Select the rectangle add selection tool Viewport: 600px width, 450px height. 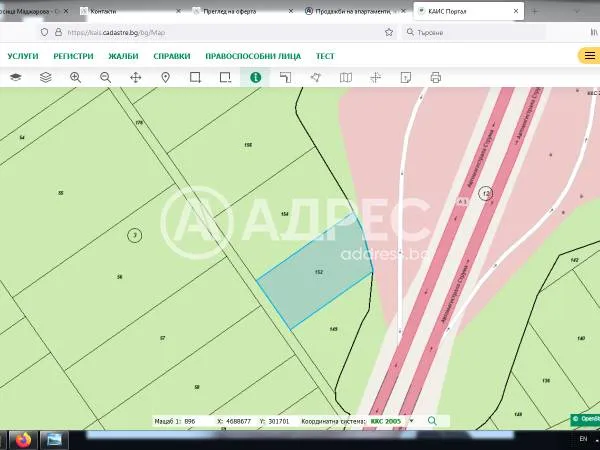[196, 77]
